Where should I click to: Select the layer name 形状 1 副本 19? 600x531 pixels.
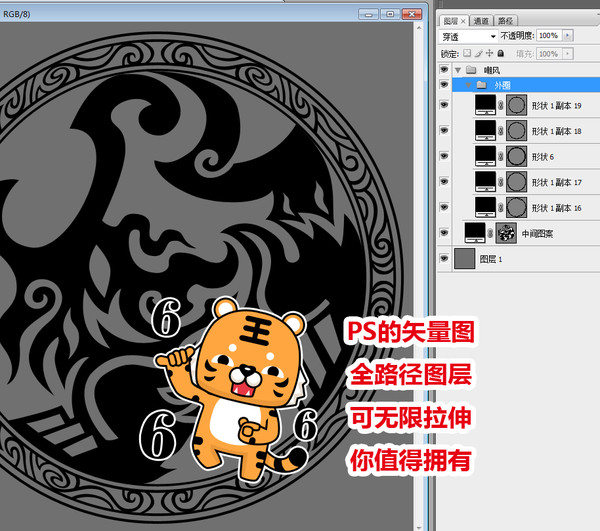[x=557, y=106]
